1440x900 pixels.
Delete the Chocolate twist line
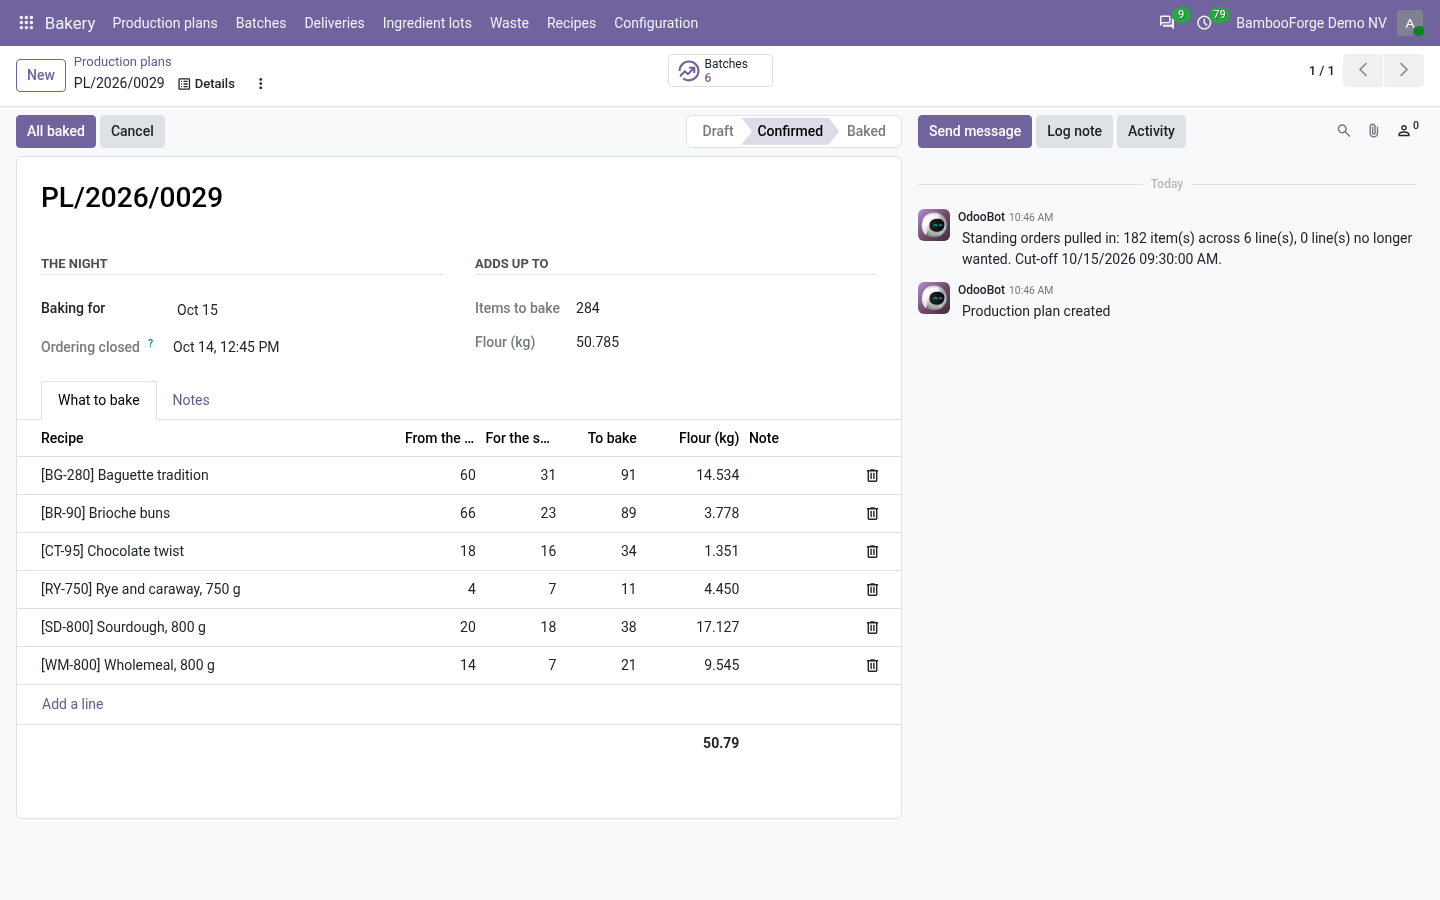pyautogui.click(x=872, y=552)
